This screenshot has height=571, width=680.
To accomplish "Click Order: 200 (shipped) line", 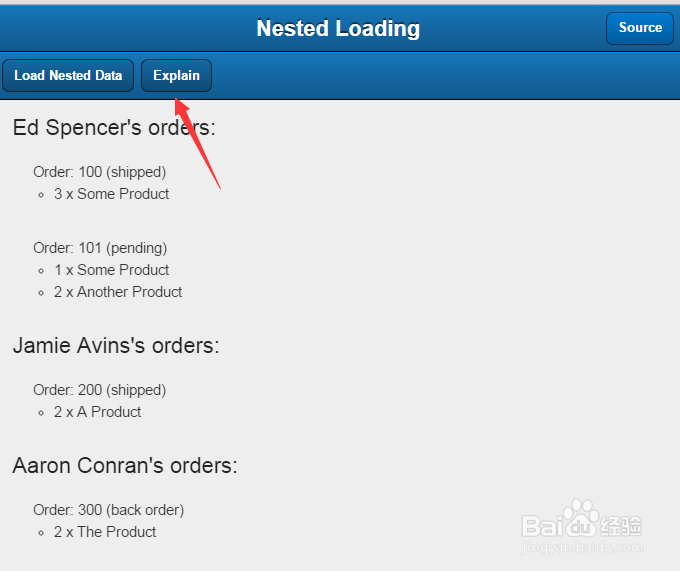I will pos(99,390).
